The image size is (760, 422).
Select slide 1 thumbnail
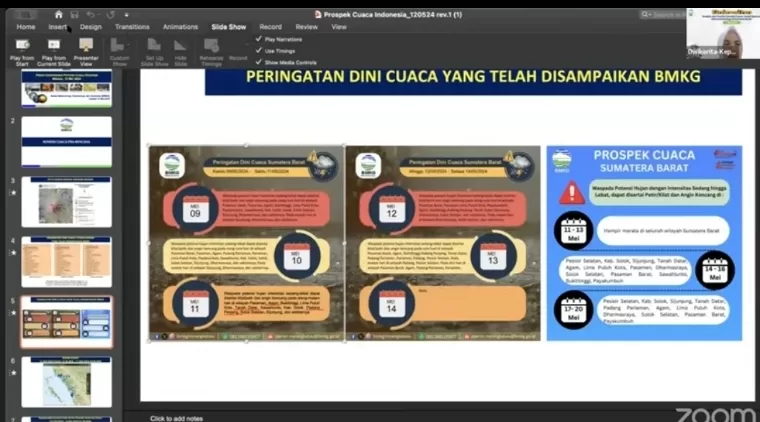pos(66,88)
